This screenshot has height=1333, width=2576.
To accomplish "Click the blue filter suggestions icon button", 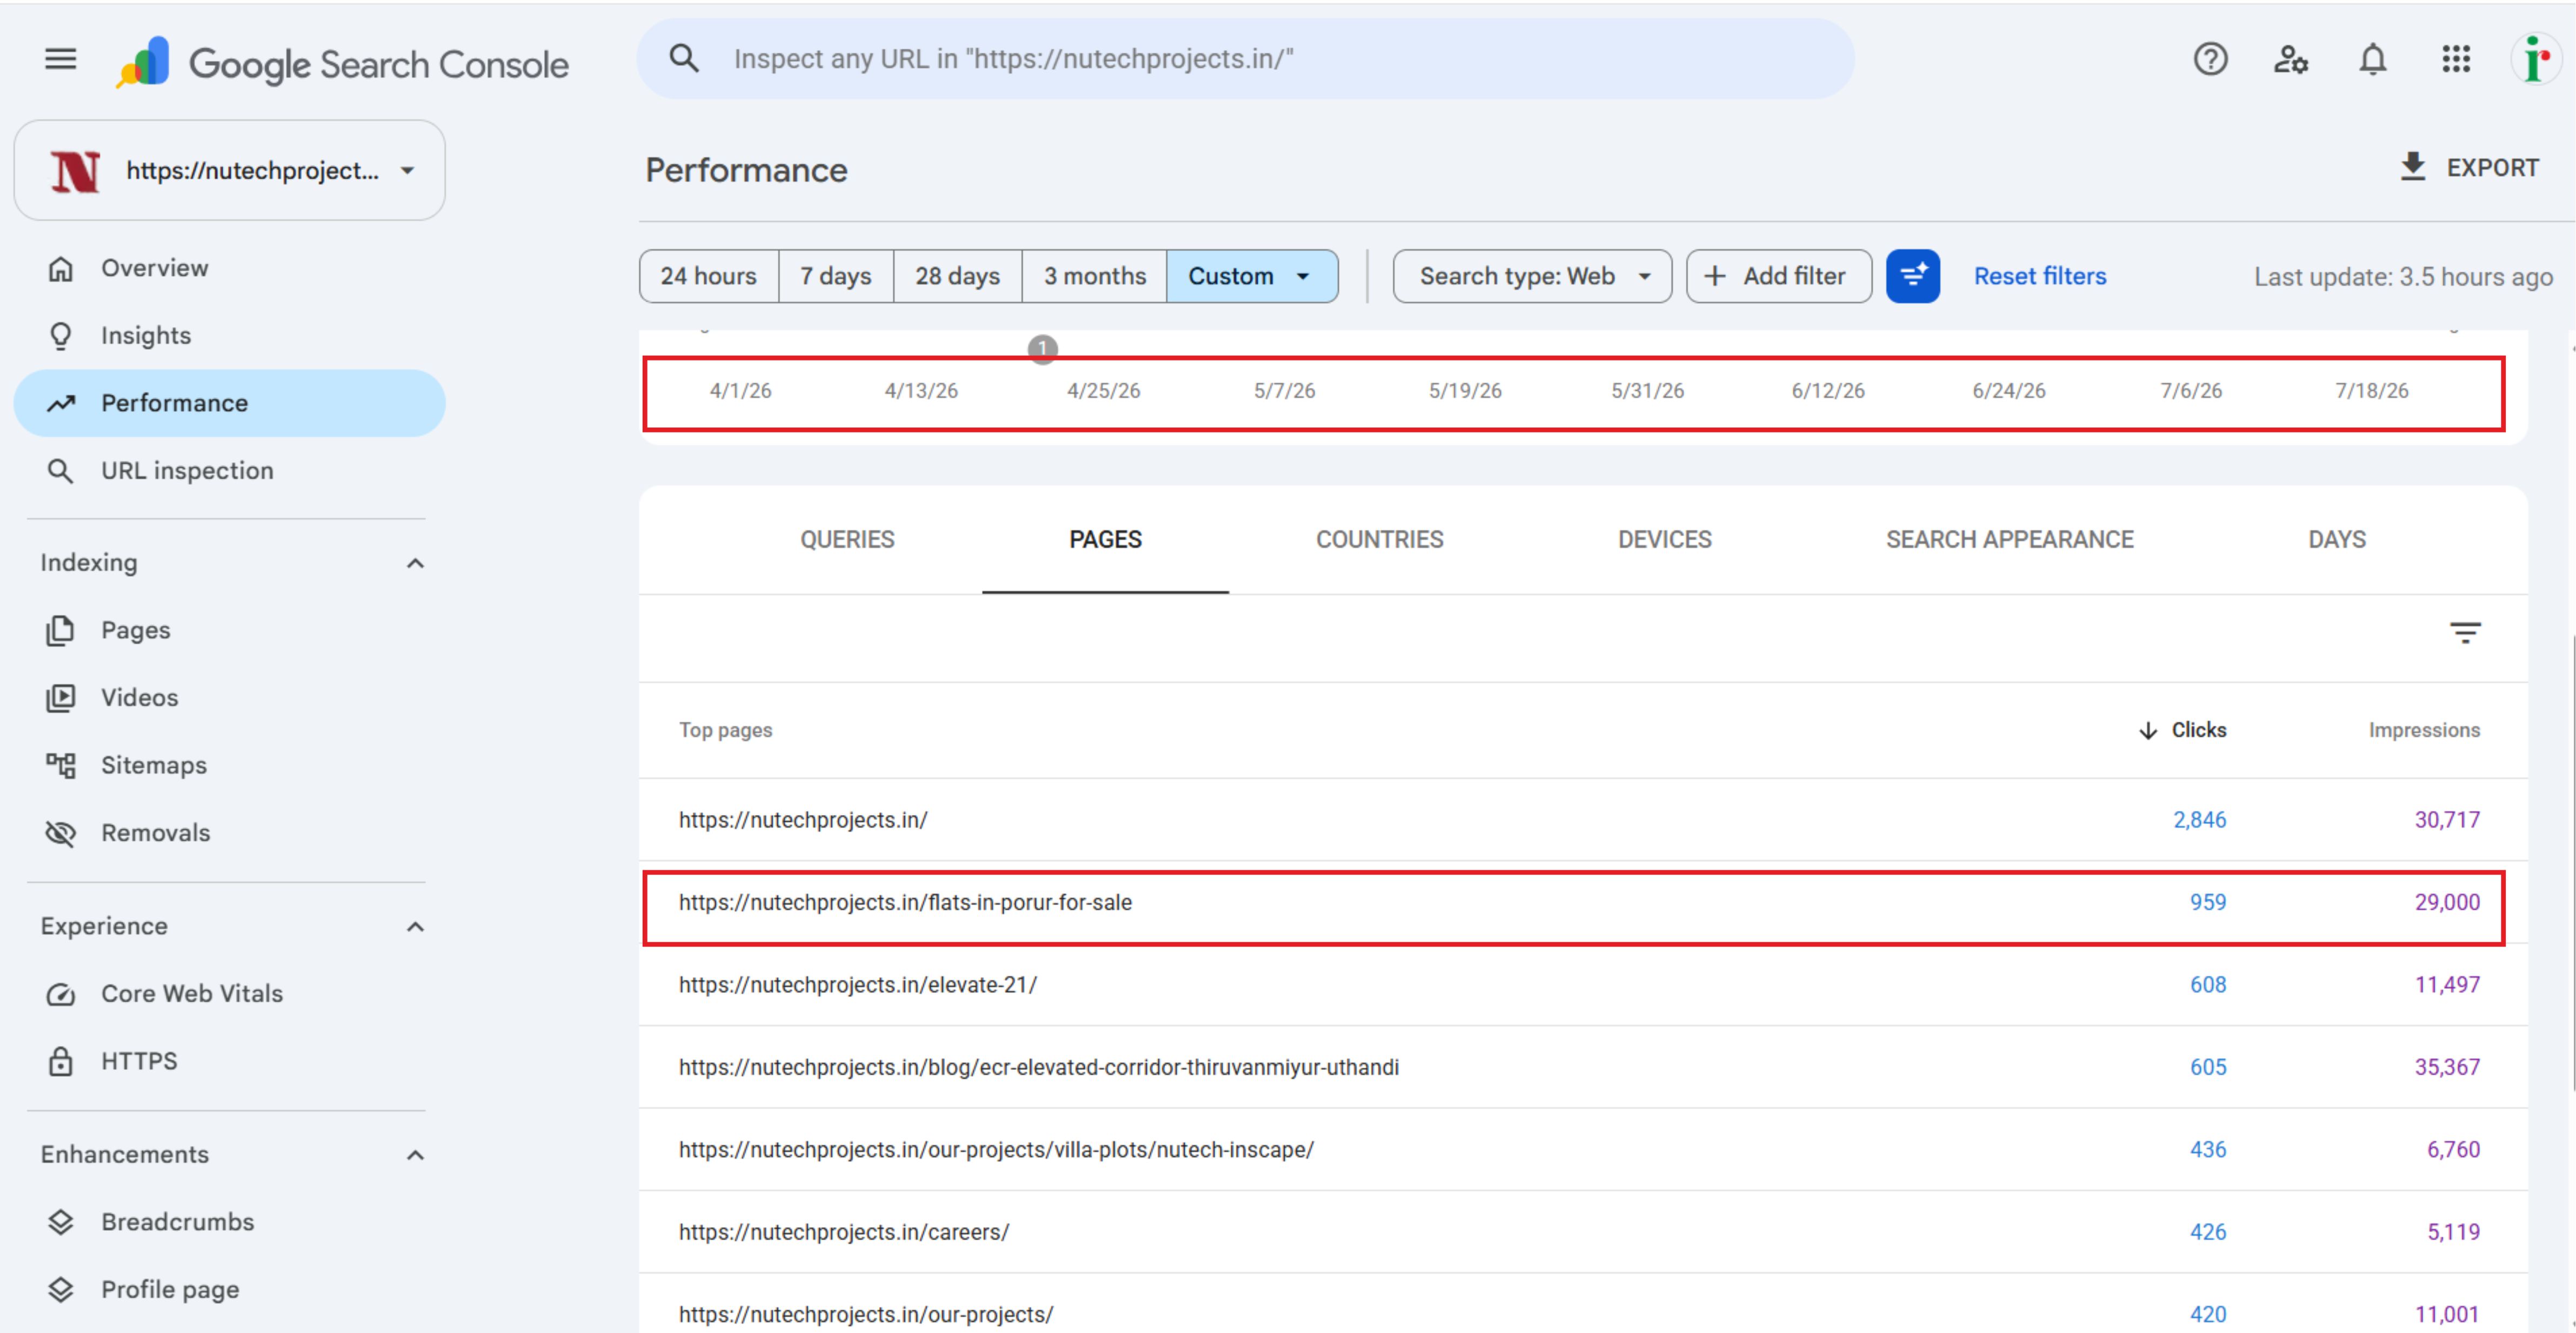I will tap(1912, 276).
